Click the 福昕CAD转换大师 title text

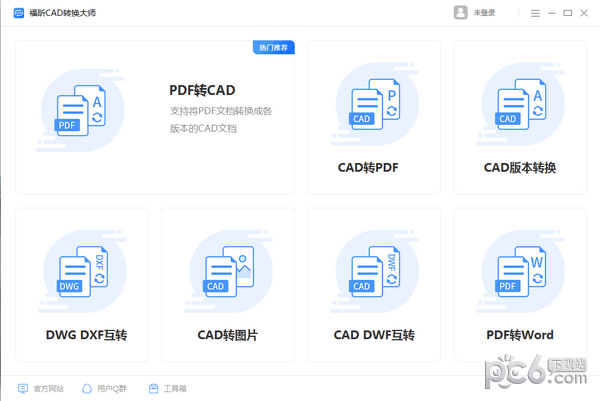(63, 13)
